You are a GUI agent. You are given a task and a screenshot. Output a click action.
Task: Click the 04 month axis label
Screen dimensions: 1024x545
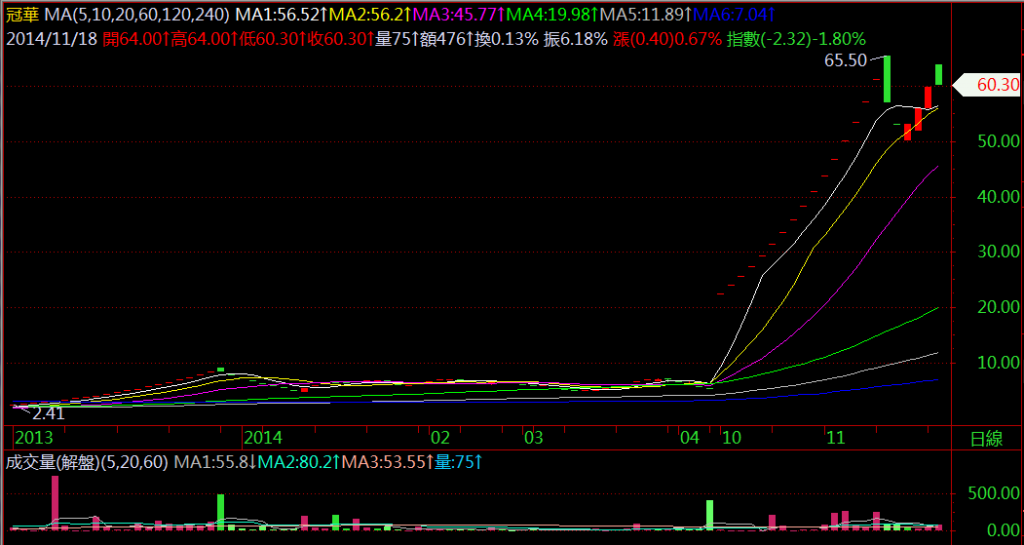(x=690, y=437)
